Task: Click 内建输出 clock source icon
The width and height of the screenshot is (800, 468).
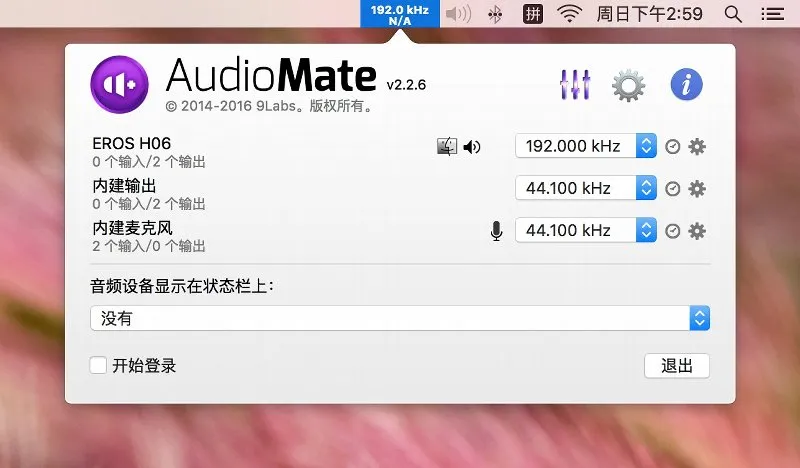Action: point(672,189)
